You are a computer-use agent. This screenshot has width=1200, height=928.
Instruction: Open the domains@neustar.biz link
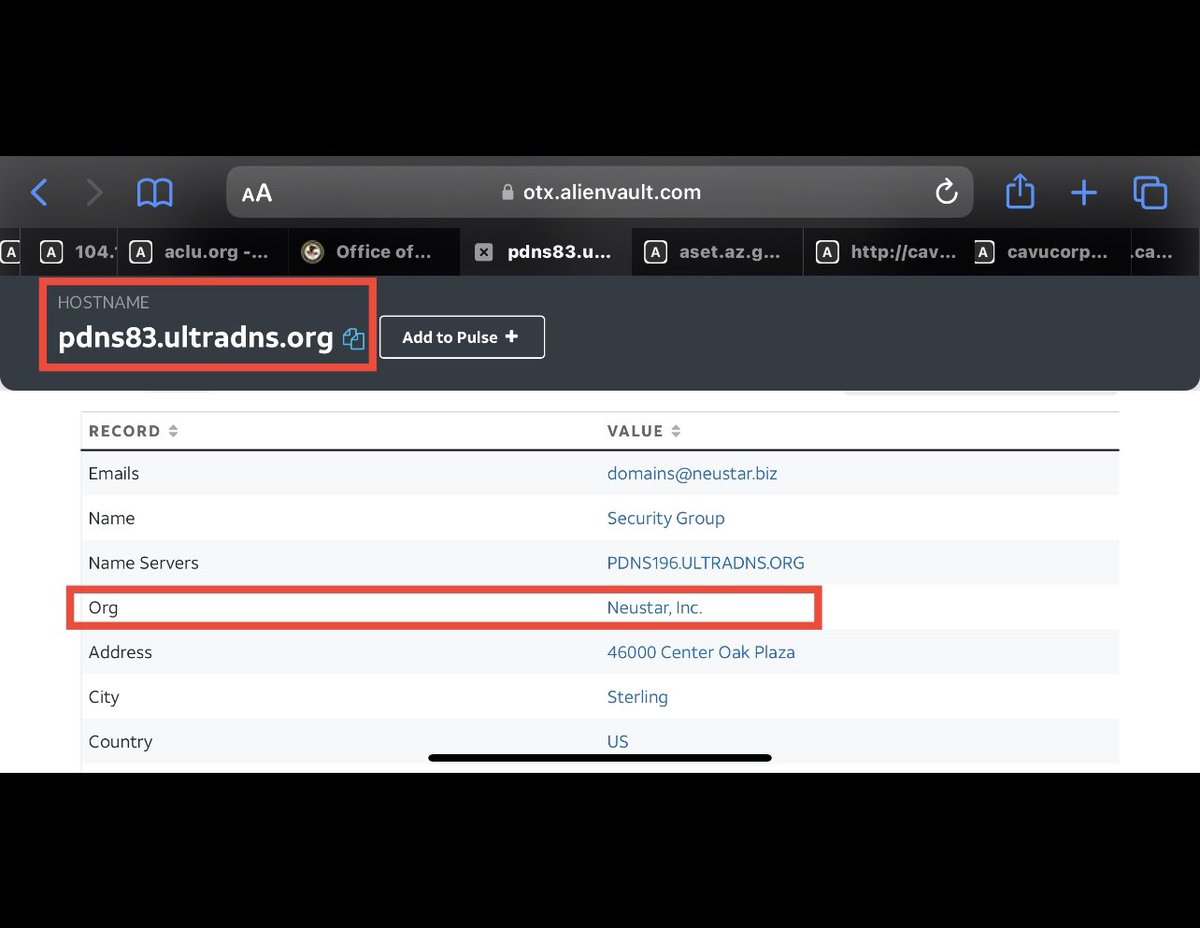point(691,473)
